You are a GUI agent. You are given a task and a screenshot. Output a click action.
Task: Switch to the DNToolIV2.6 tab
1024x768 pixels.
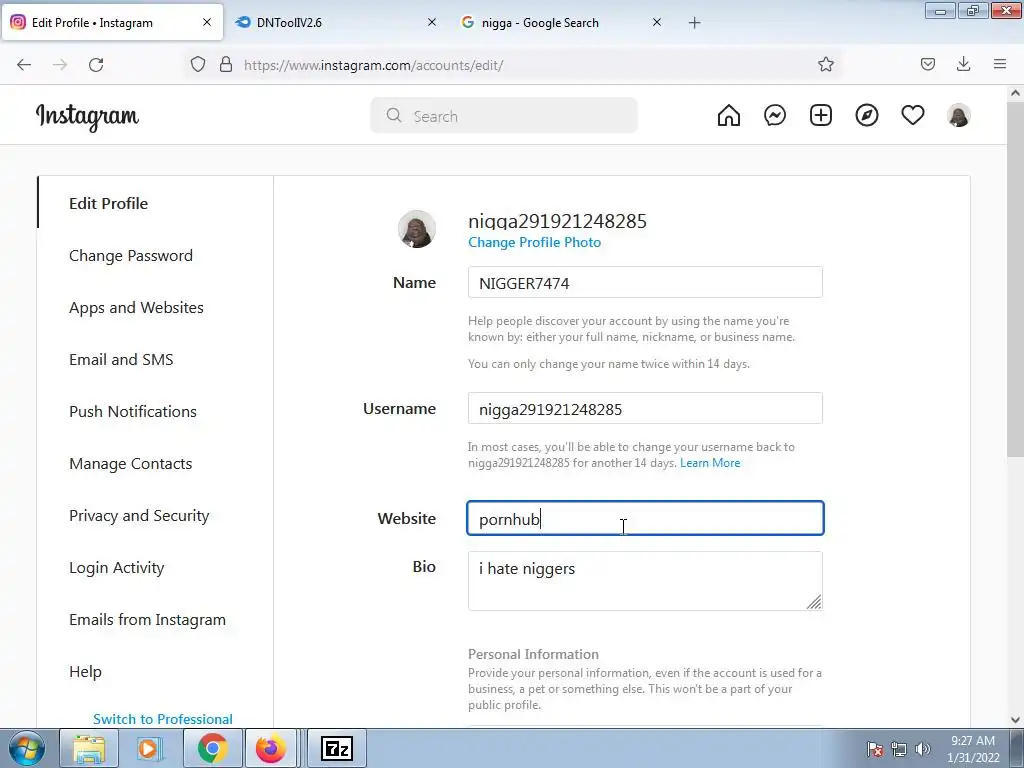click(x=337, y=23)
